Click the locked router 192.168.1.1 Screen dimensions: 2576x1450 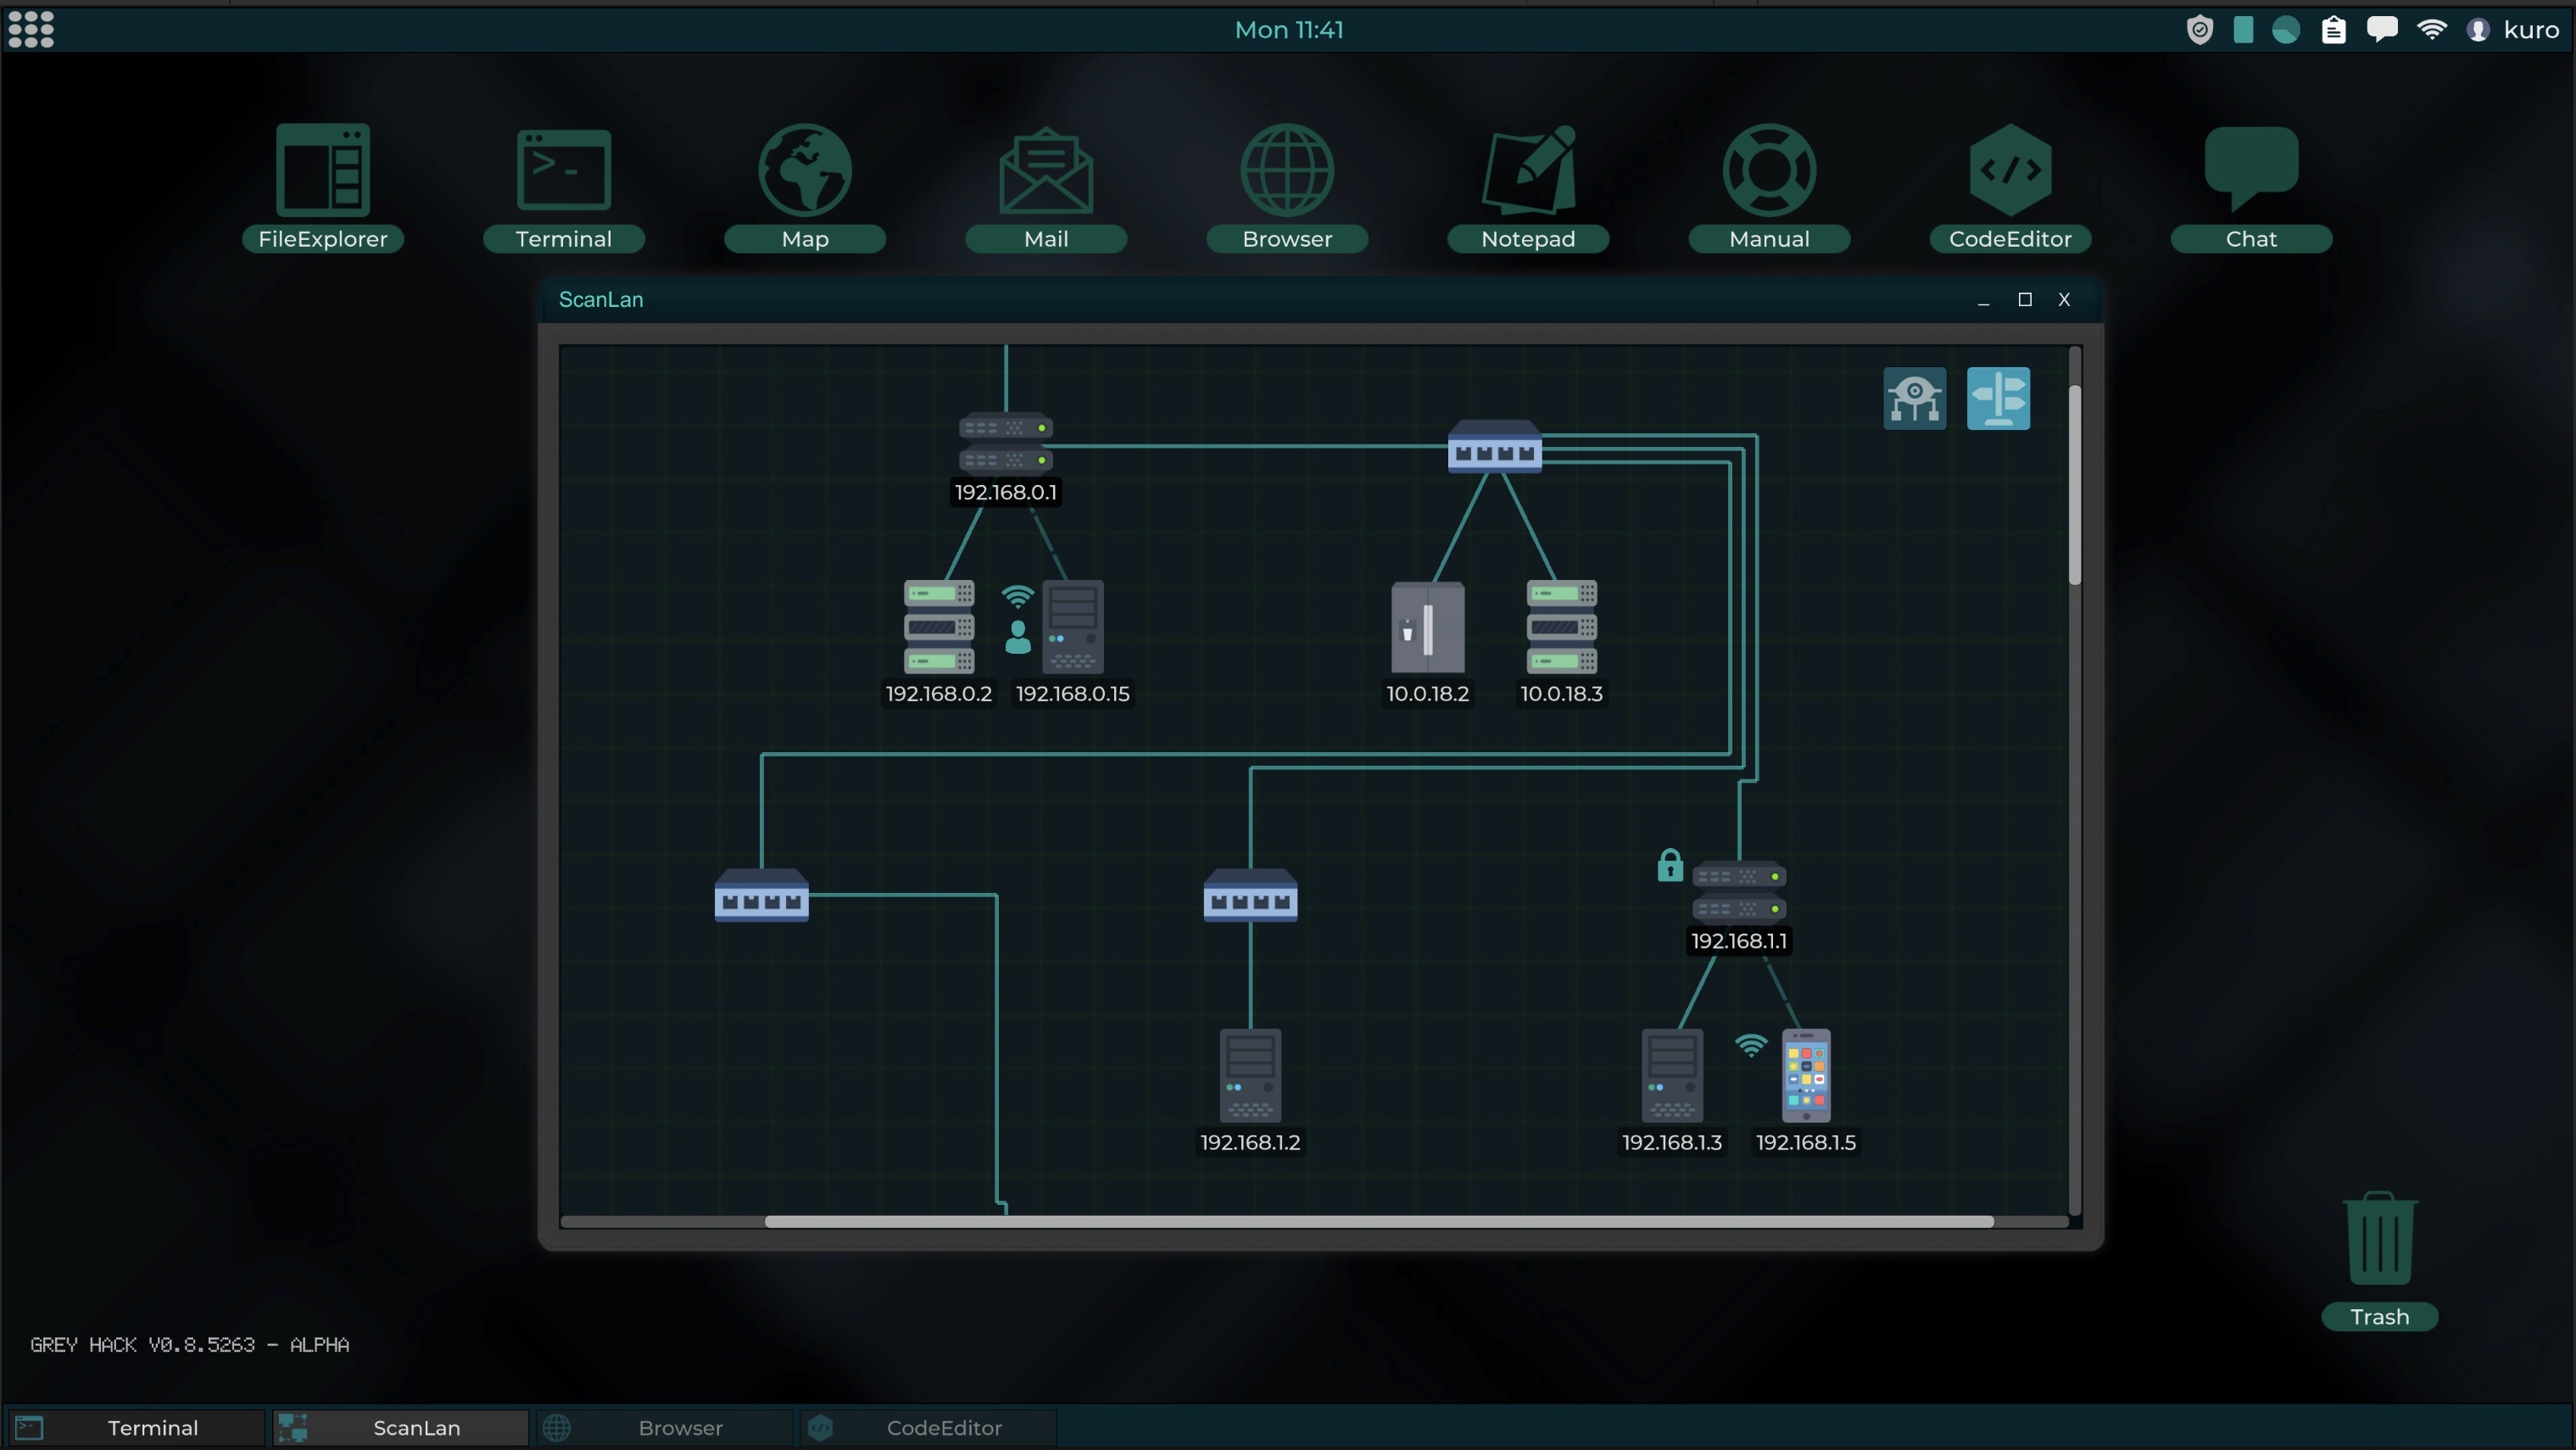[x=1738, y=891]
